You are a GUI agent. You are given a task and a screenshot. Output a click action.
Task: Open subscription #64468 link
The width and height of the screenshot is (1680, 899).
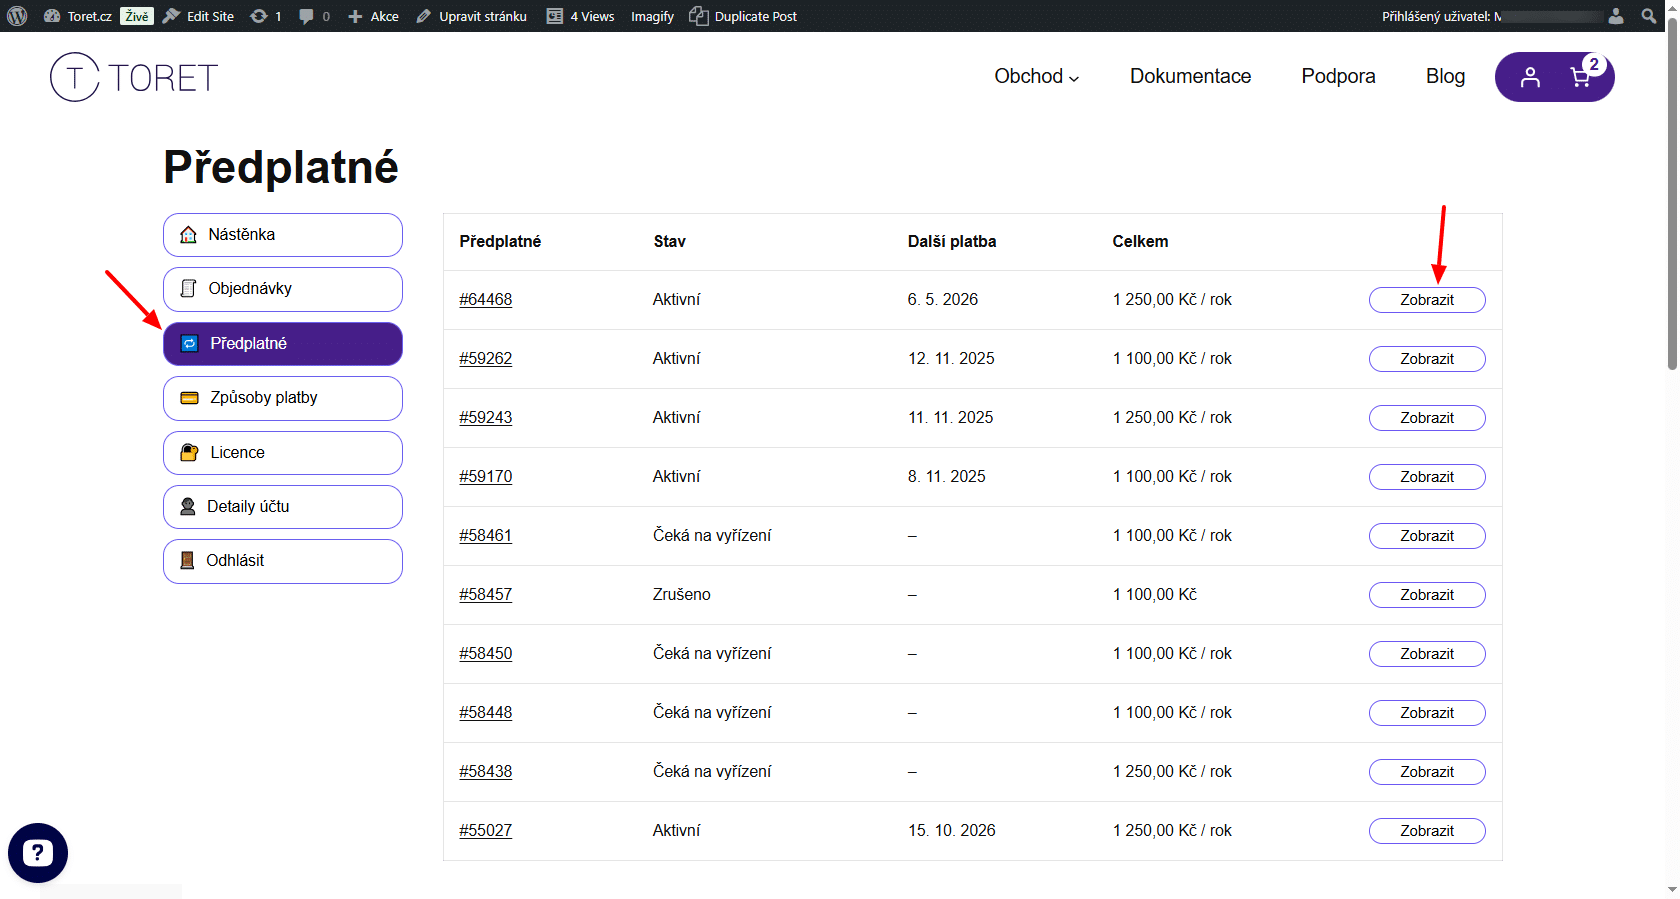point(485,300)
